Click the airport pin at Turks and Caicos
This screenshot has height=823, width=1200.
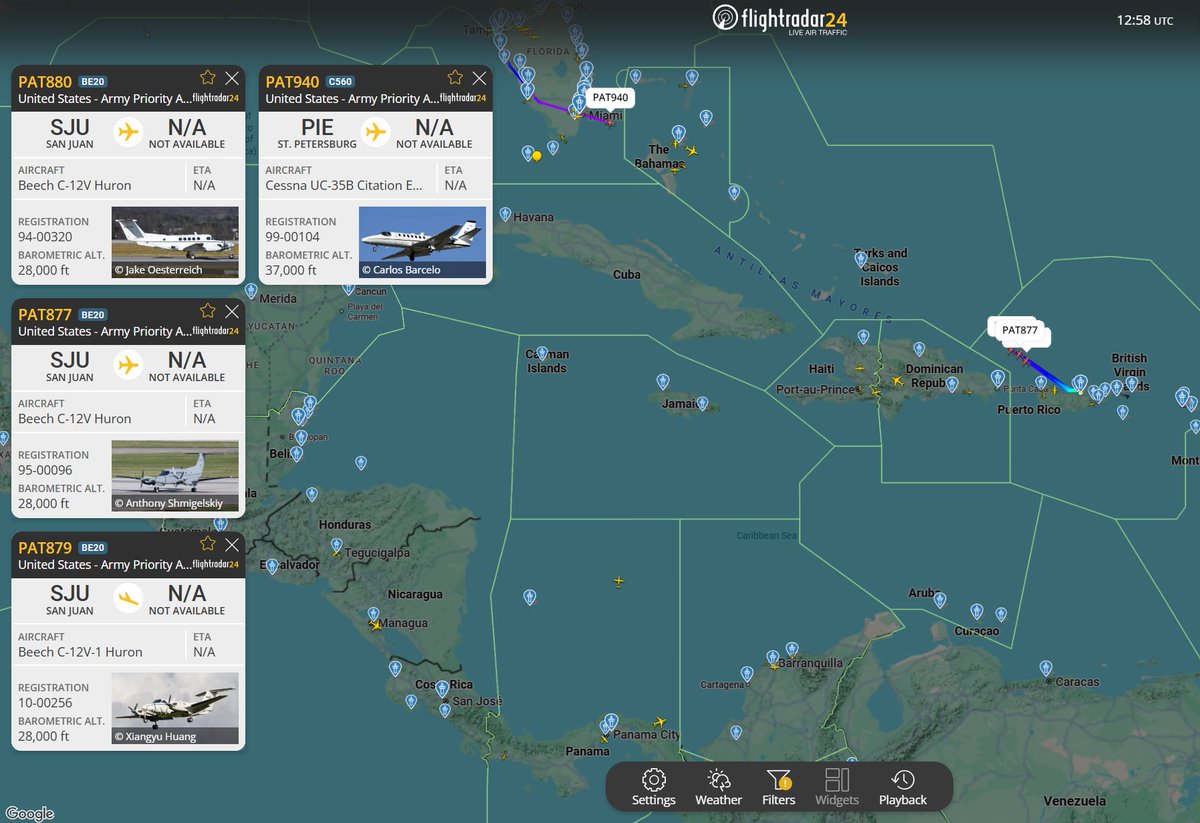861,259
